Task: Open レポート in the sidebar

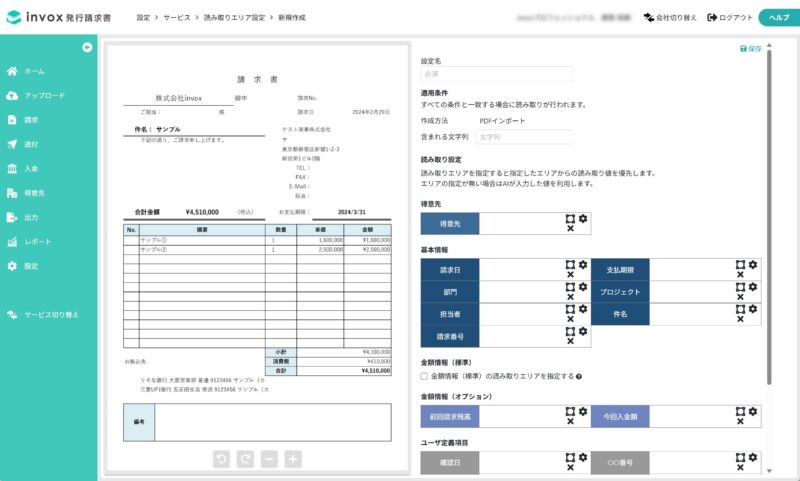Action: click(x=29, y=242)
